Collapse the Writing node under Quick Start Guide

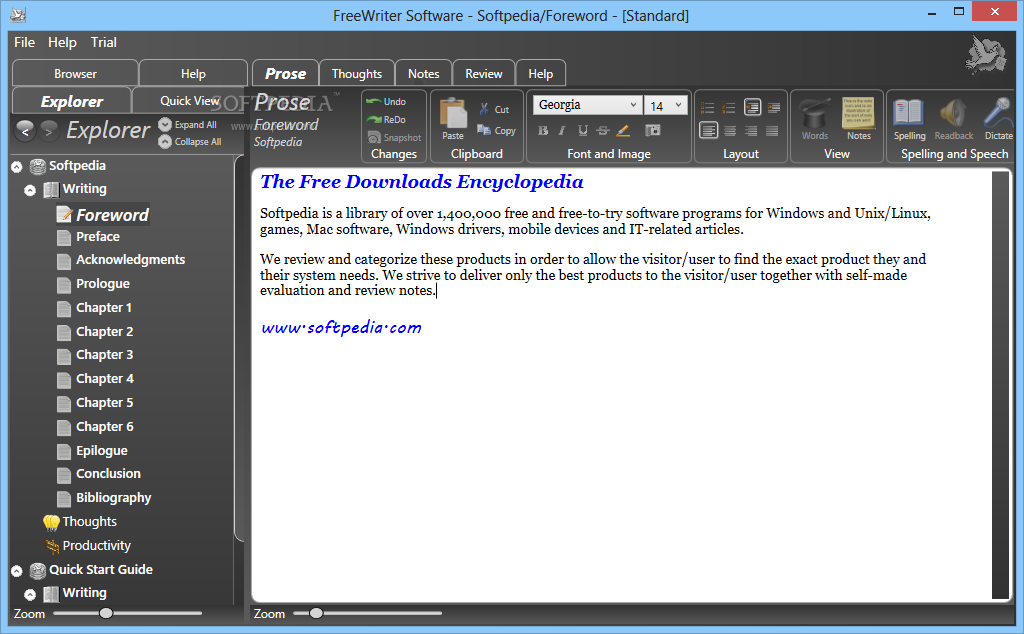point(29,595)
